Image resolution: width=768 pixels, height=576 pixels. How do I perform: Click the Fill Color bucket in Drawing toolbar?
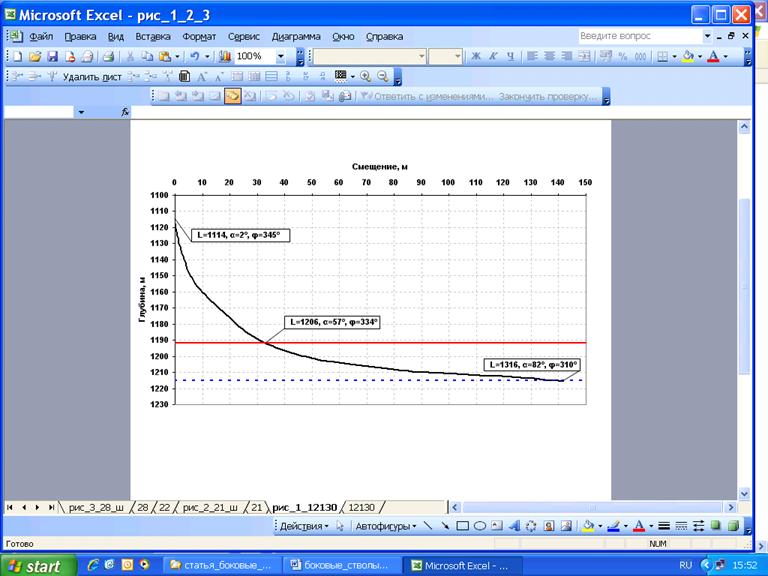click(x=588, y=525)
